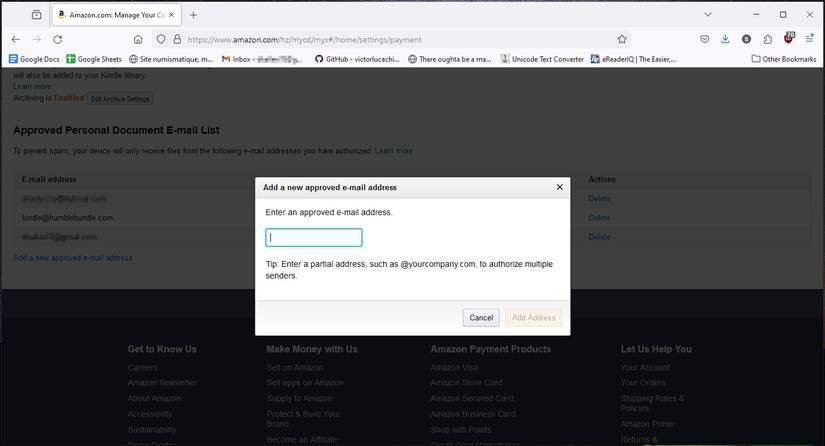Open Google Docs bookmark
The width and height of the screenshot is (825, 446).
click(x=34, y=59)
